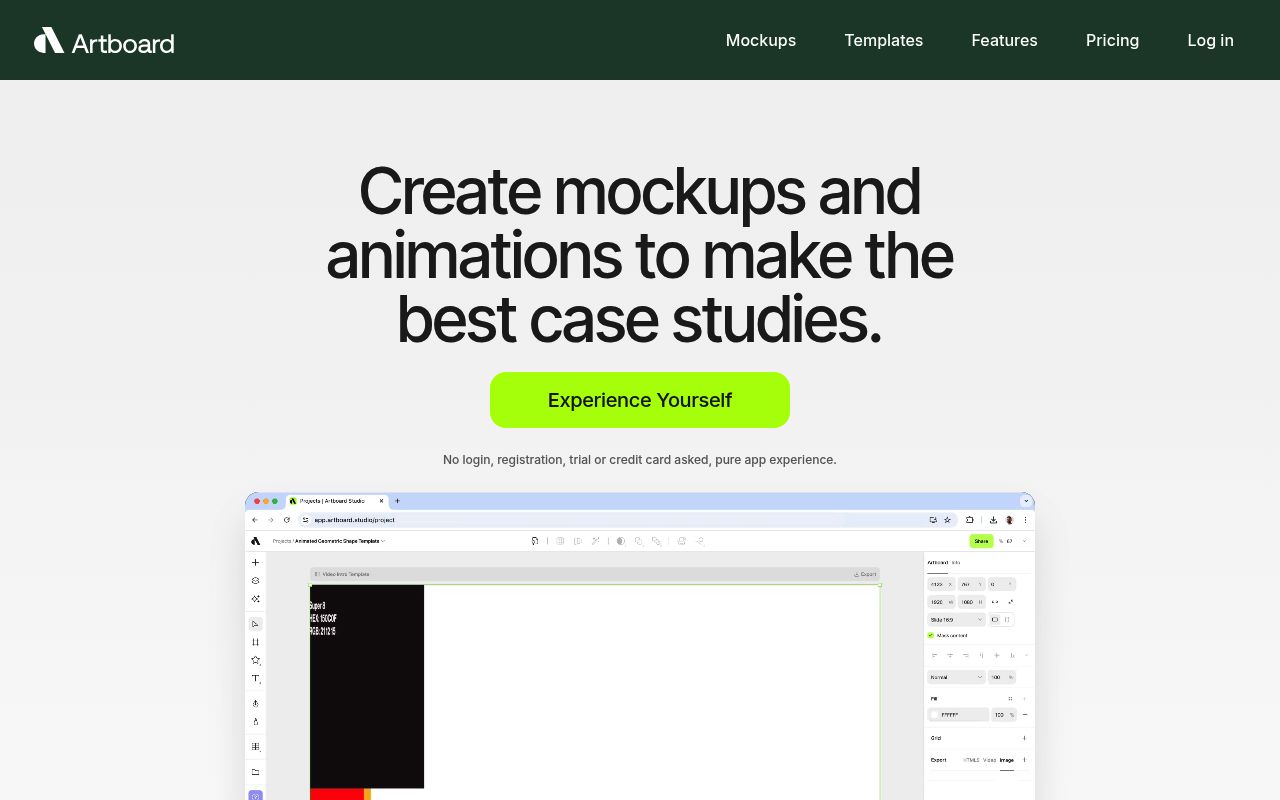
Task: Expand the tab search chevron in preview browser
Action: click(1026, 501)
